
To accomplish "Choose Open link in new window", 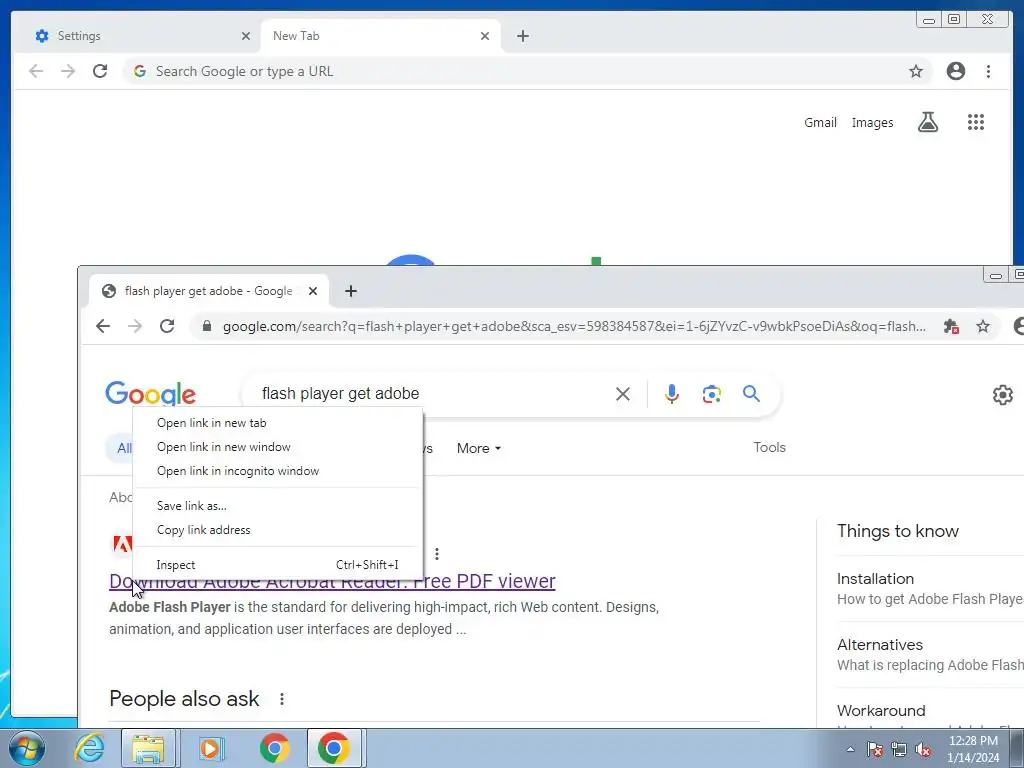I will coord(278,447).
